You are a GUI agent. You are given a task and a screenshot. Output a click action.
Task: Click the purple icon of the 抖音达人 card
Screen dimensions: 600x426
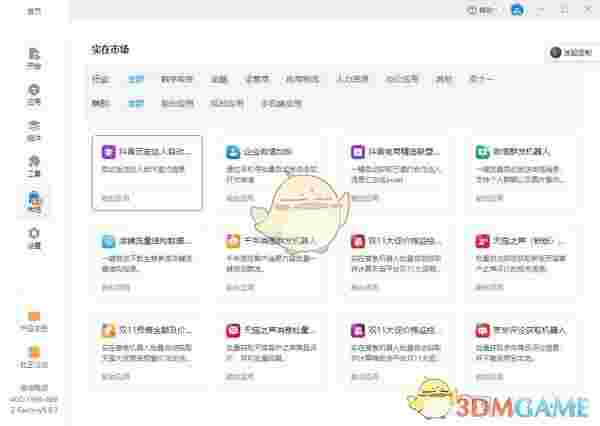coord(108,152)
